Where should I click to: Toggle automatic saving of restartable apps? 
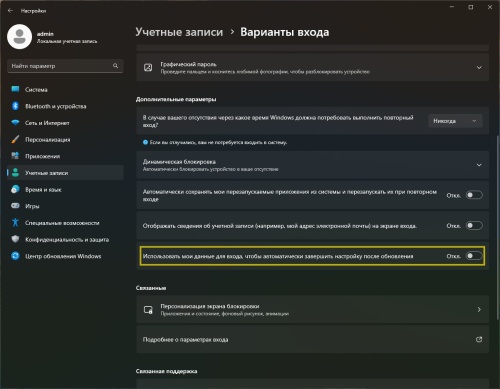click(x=474, y=195)
